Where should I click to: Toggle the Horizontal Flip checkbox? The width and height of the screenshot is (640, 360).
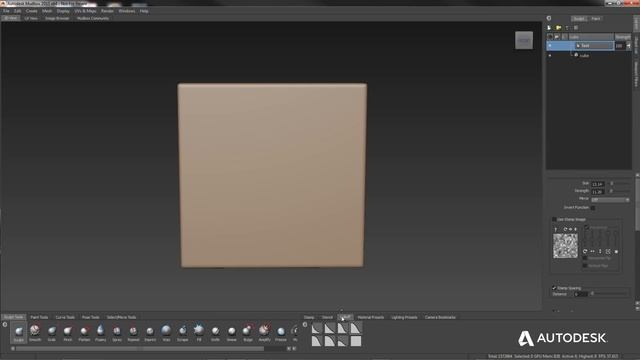click(585, 258)
